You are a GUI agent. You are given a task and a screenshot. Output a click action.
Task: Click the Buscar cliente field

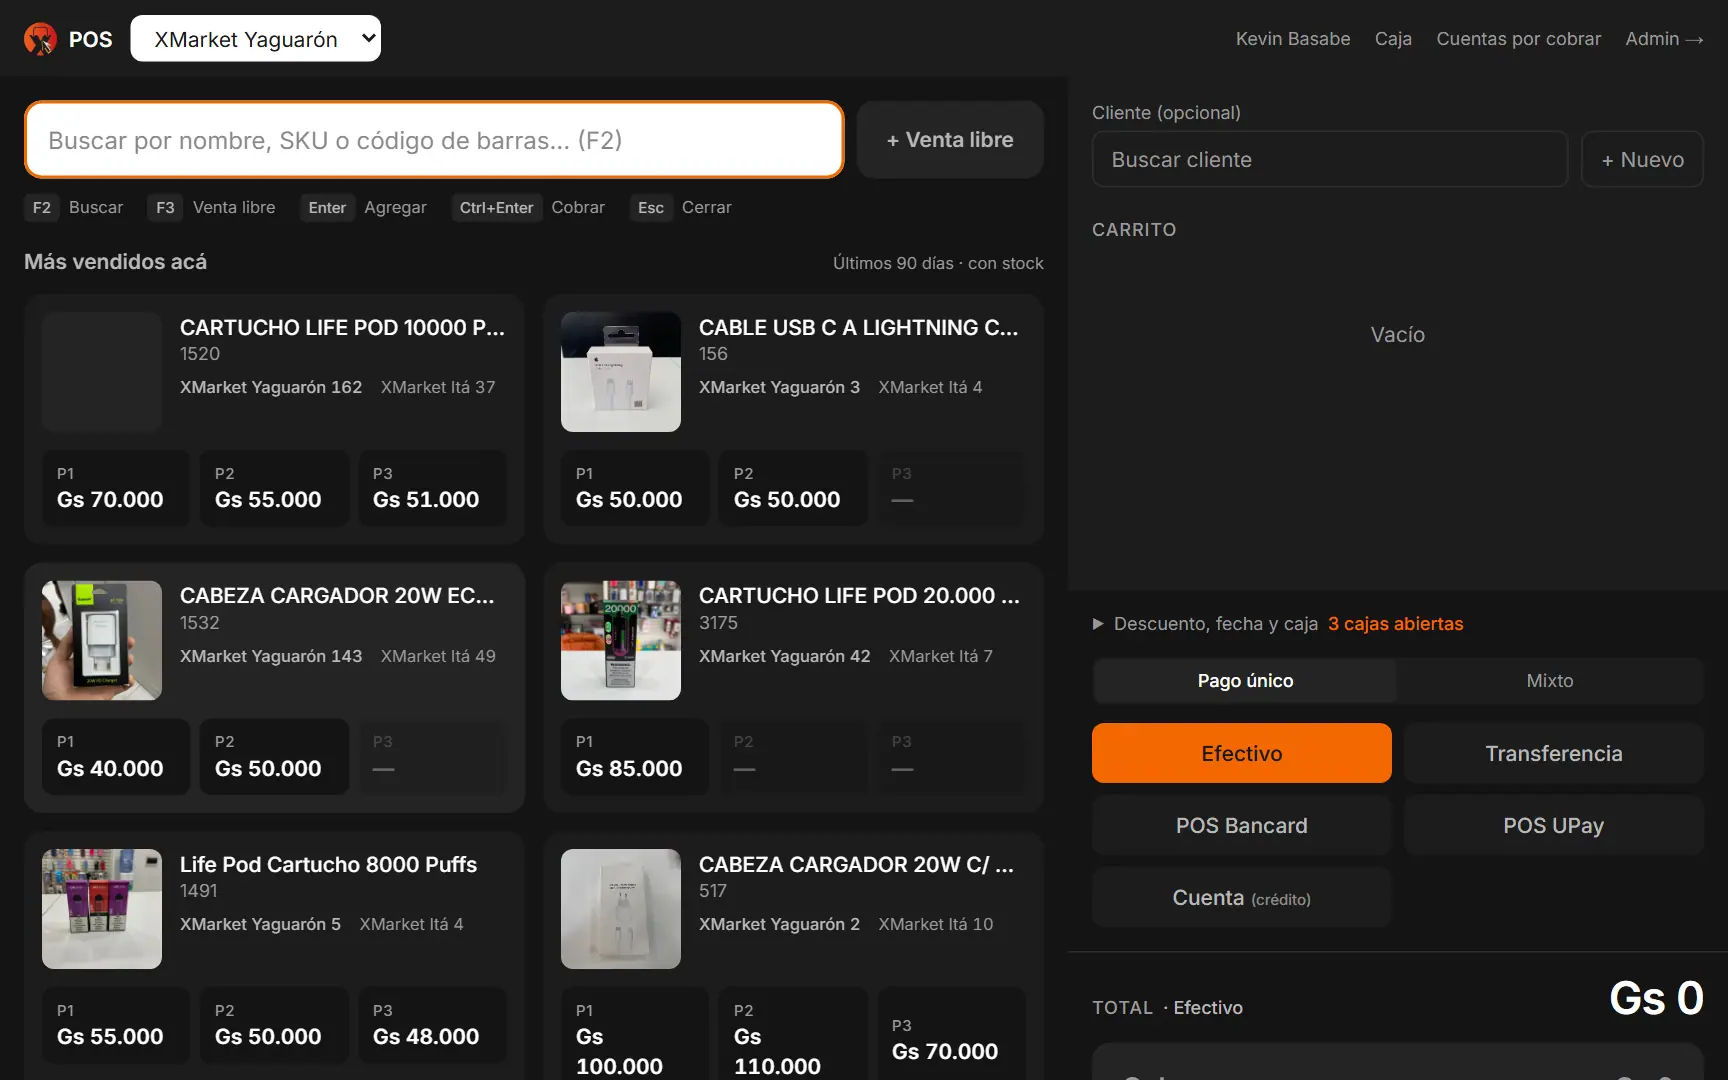[1330, 159]
